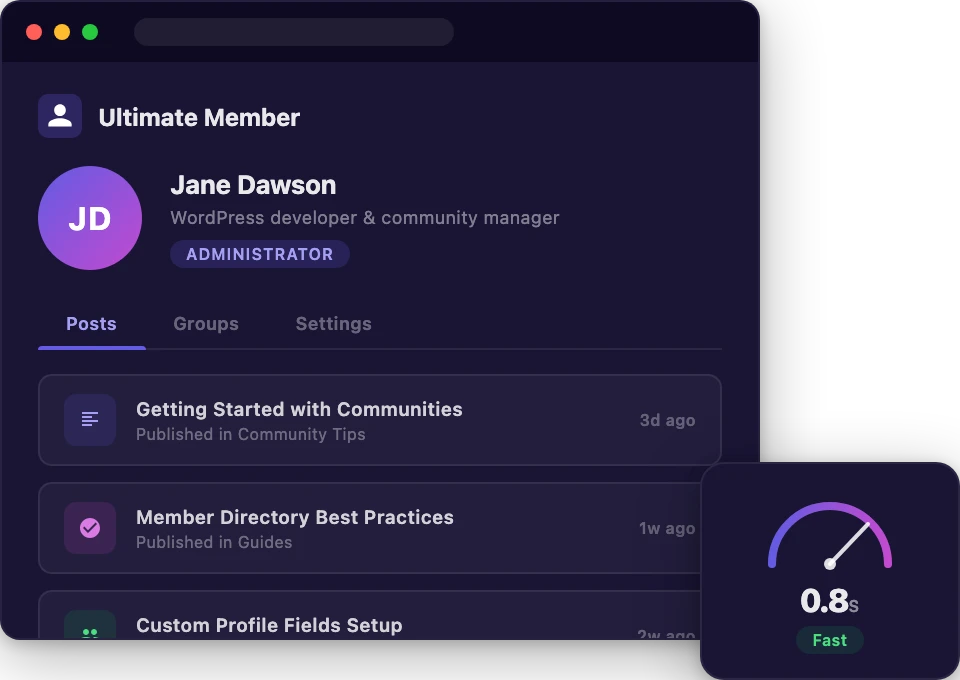Viewport: 960px width, 680px height.
Task: Open the Custom Profile Fields Setup post
Action: pyautogui.click(x=370, y=615)
